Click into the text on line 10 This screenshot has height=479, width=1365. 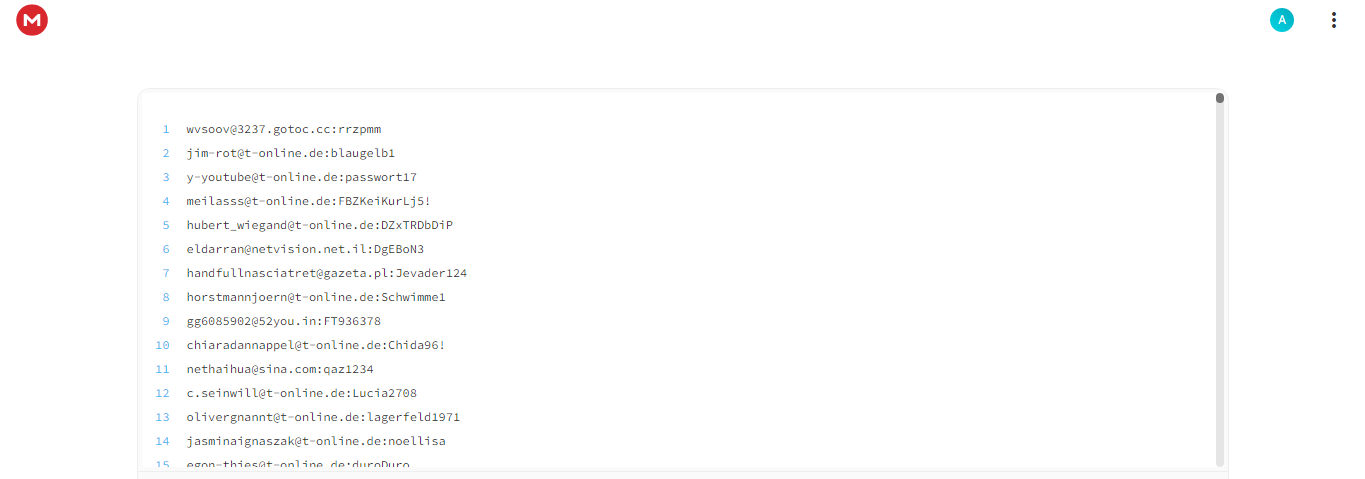click(316, 345)
